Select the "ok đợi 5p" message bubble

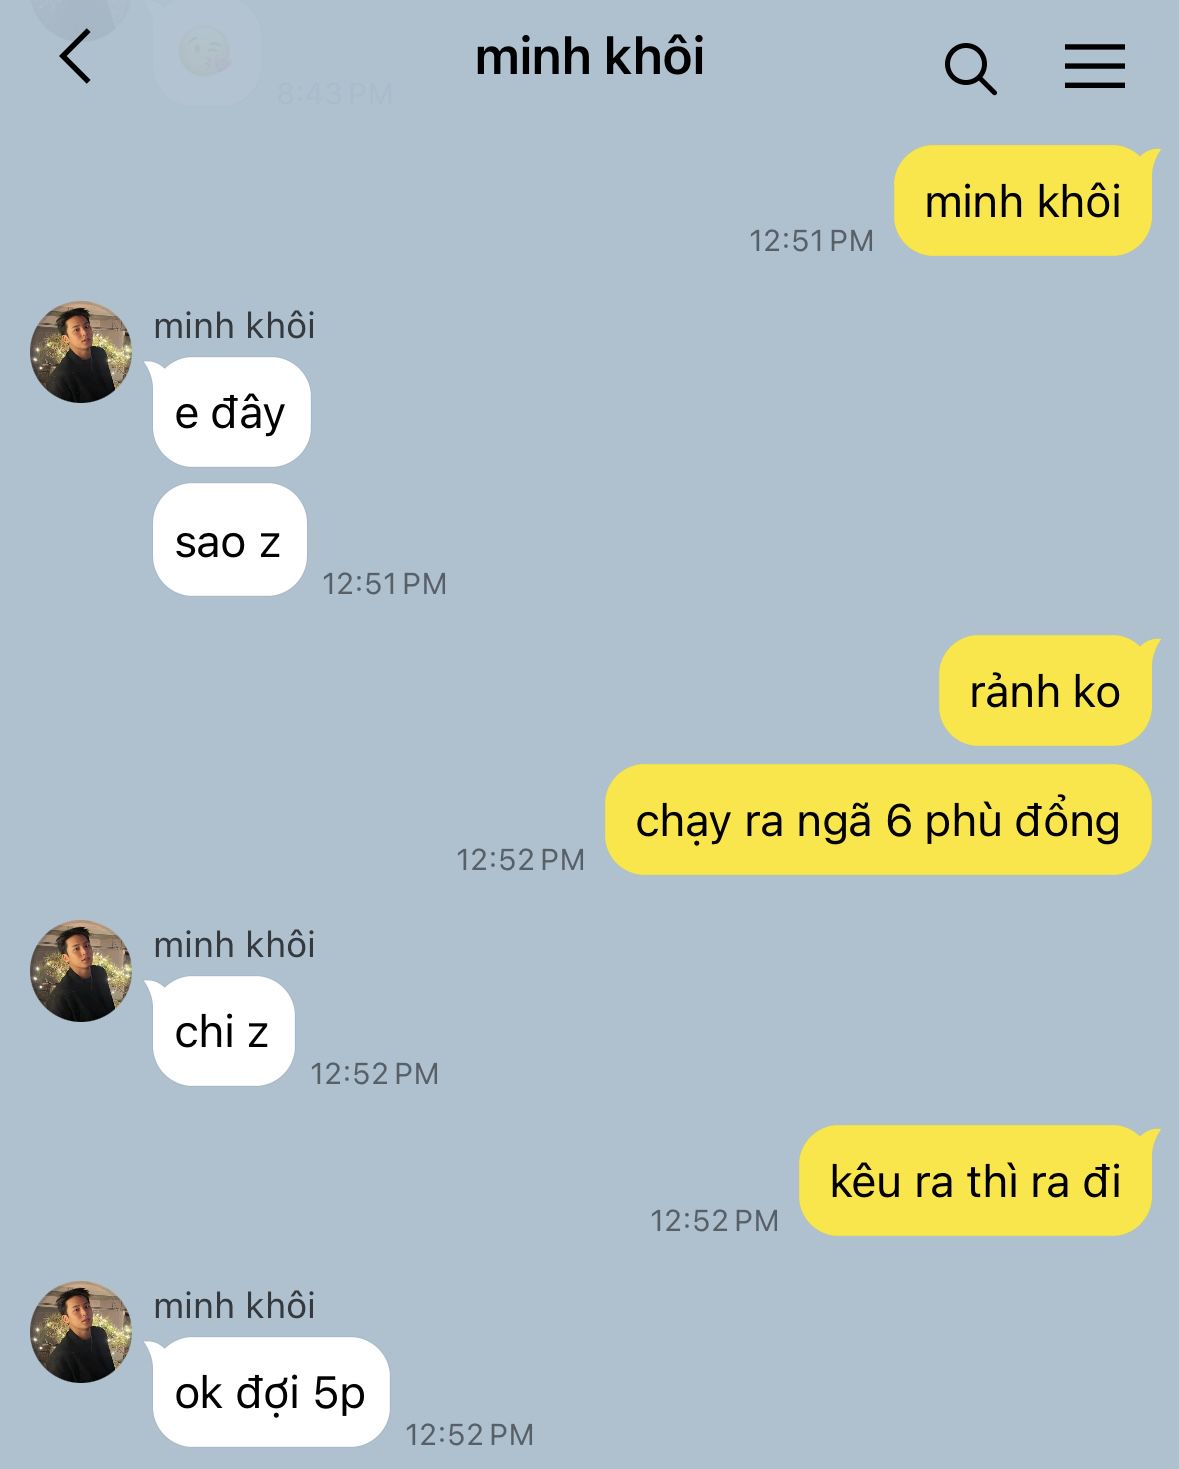(x=270, y=1392)
